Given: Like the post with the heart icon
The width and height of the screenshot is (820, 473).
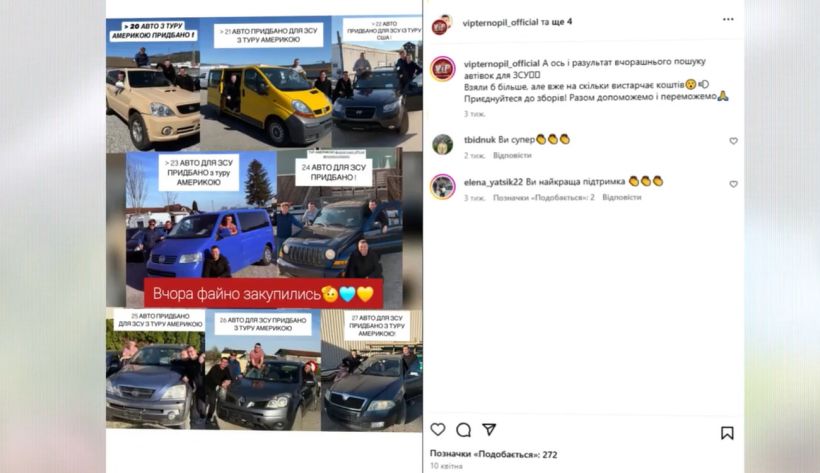Looking at the screenshot, I should 438,430.
